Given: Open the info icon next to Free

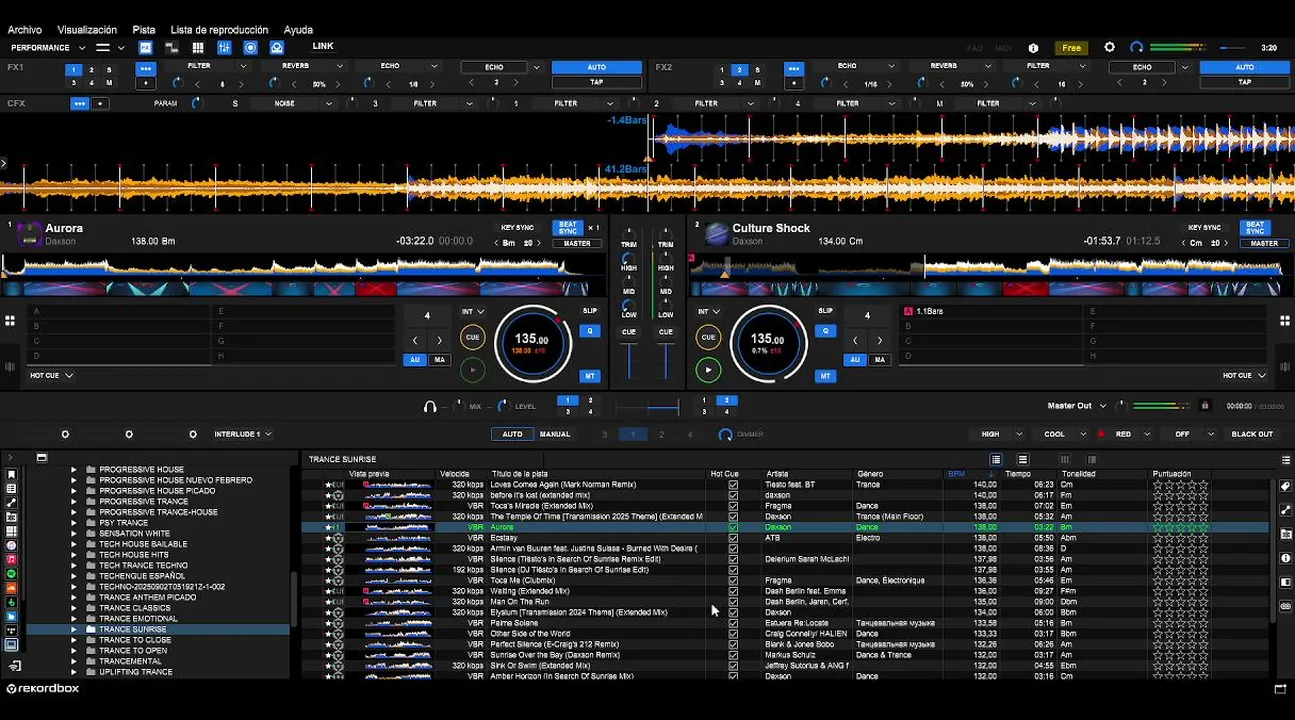Looking at the screenshot, I should coord(1033,48).
